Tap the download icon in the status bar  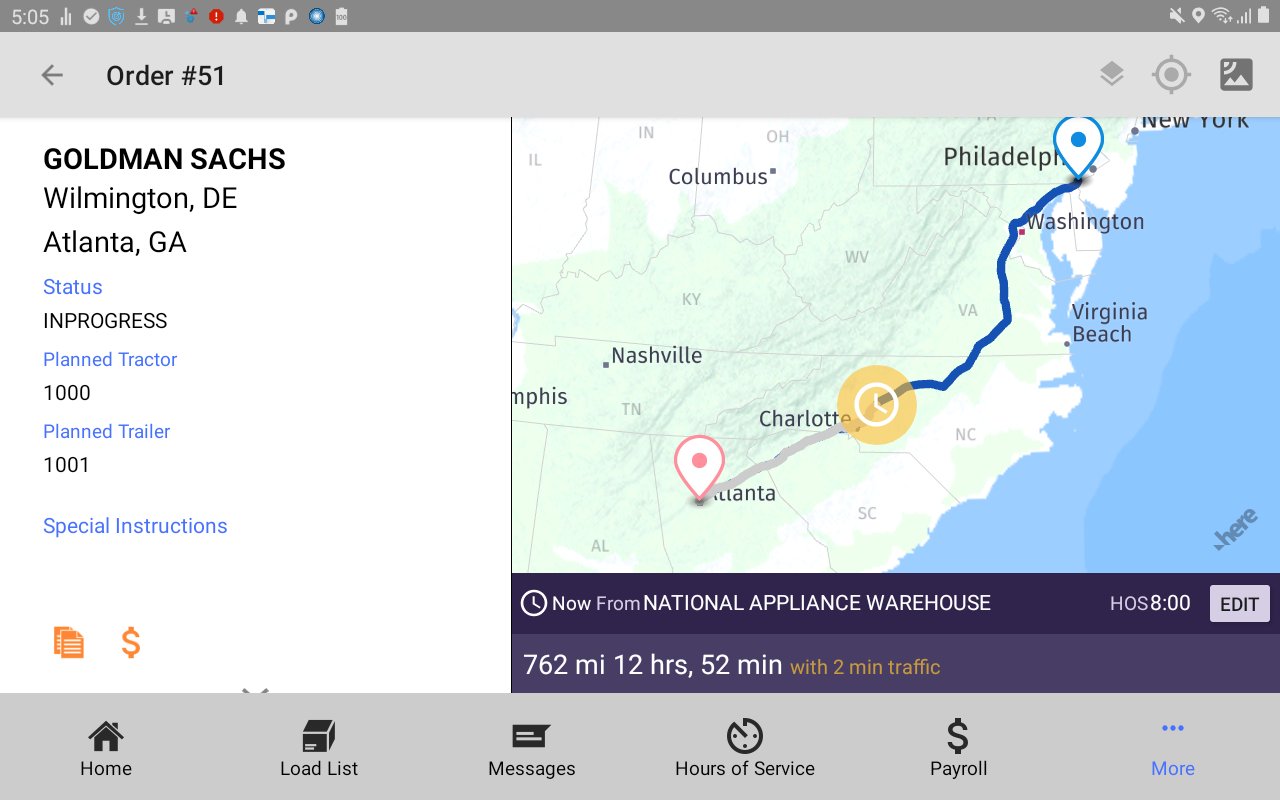click(142, 16)
